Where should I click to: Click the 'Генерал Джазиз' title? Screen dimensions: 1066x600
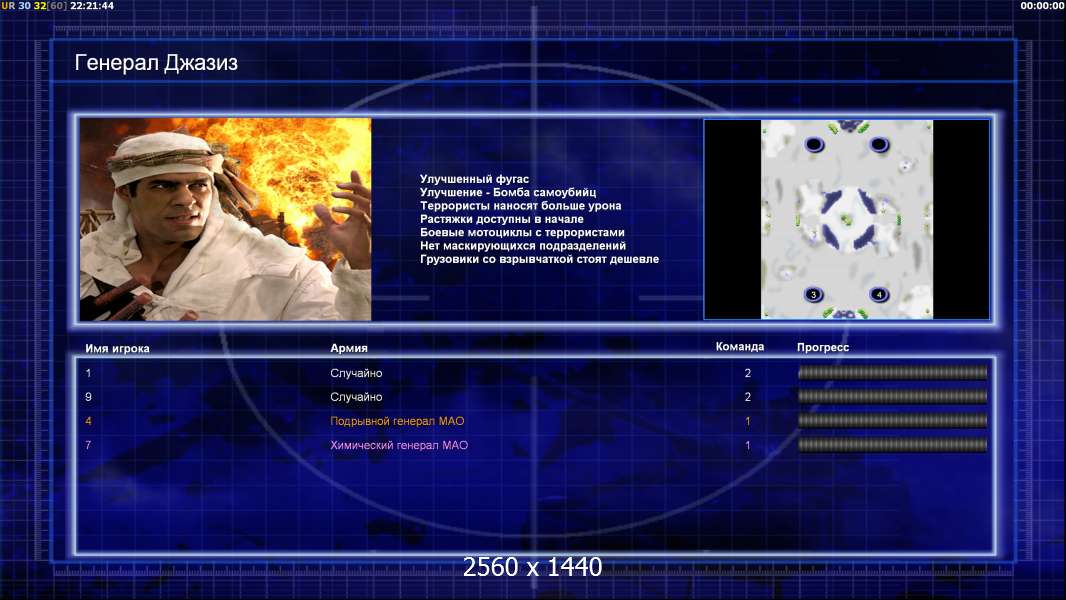coord(156,63)
